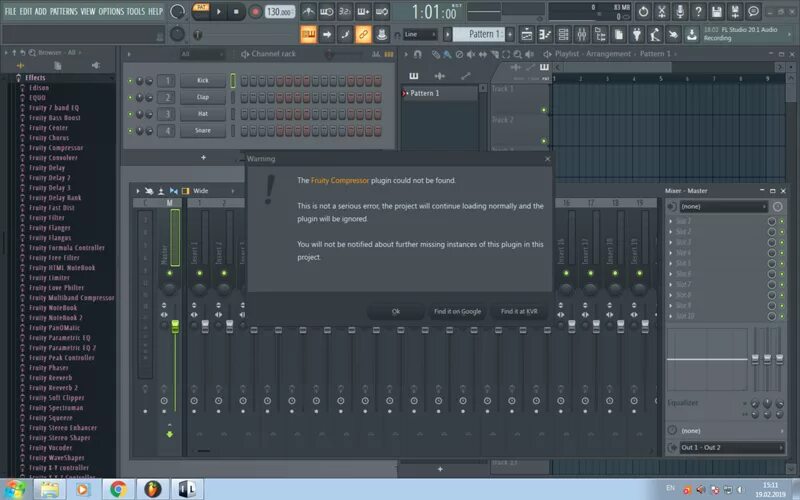Toggle the first step of the Kick row
Viewport: 800px width, 500px height.
pyautogui.click(x=244, y=81)
